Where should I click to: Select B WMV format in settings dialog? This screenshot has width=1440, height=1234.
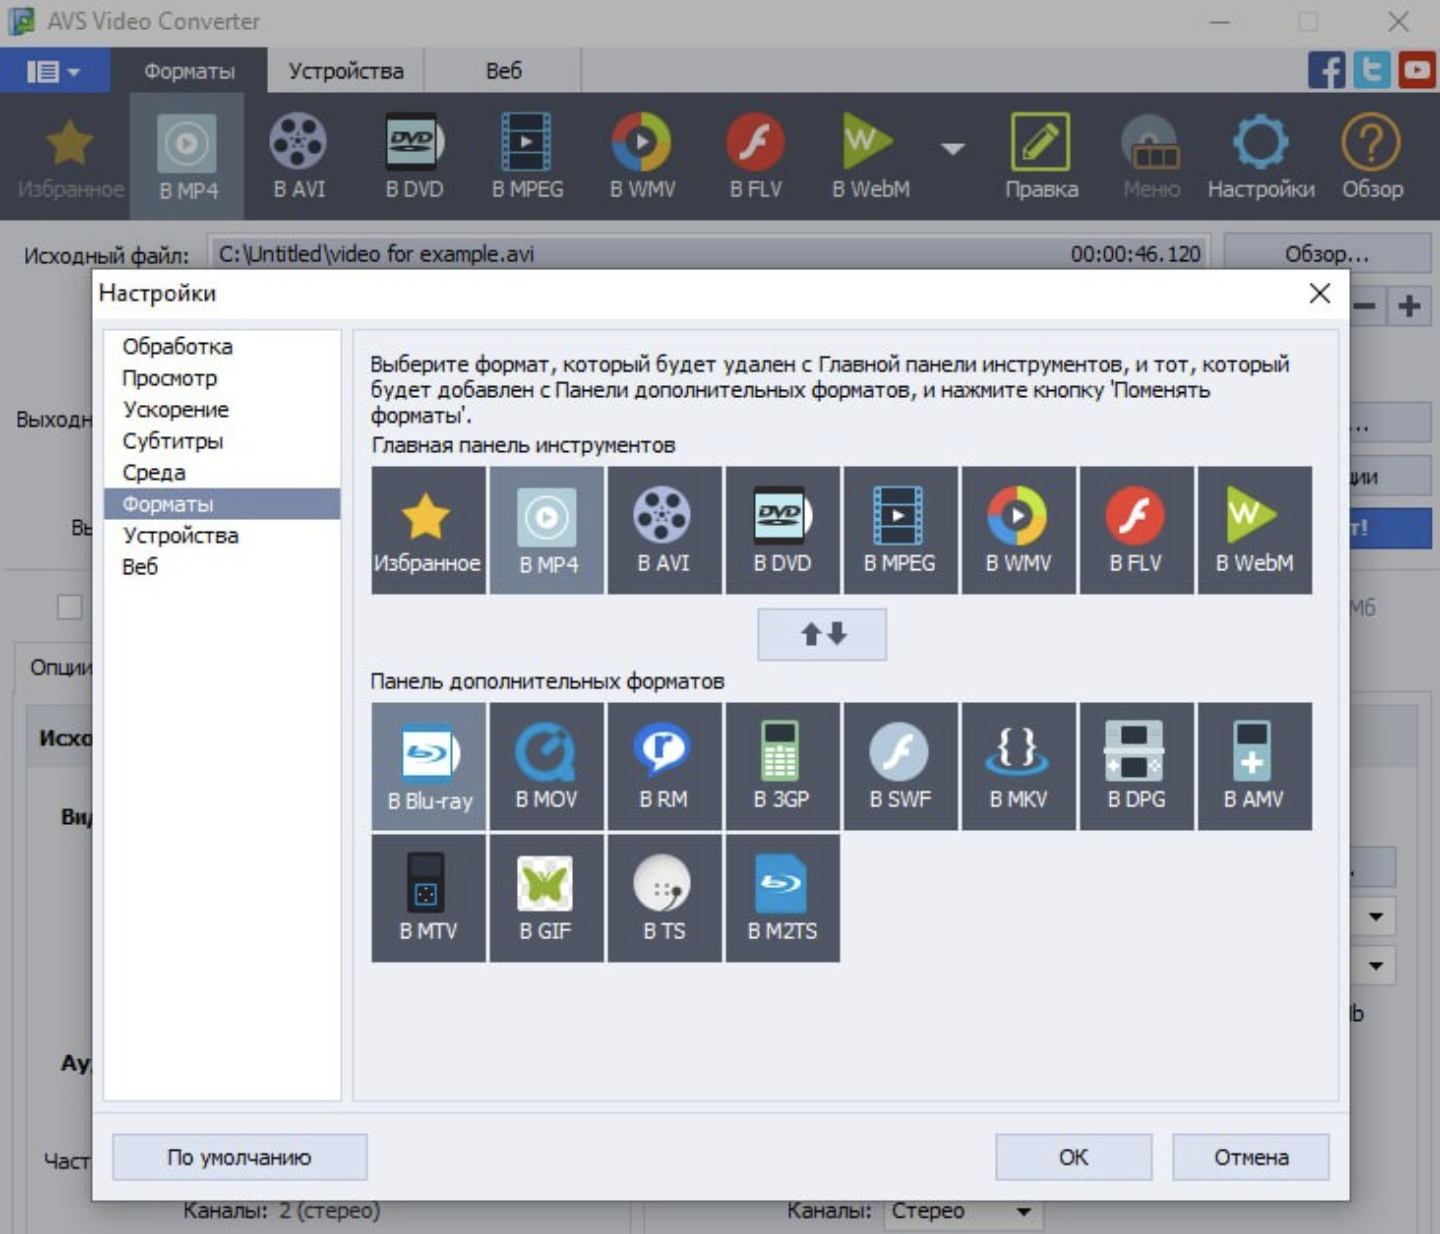coord(1018,530)
